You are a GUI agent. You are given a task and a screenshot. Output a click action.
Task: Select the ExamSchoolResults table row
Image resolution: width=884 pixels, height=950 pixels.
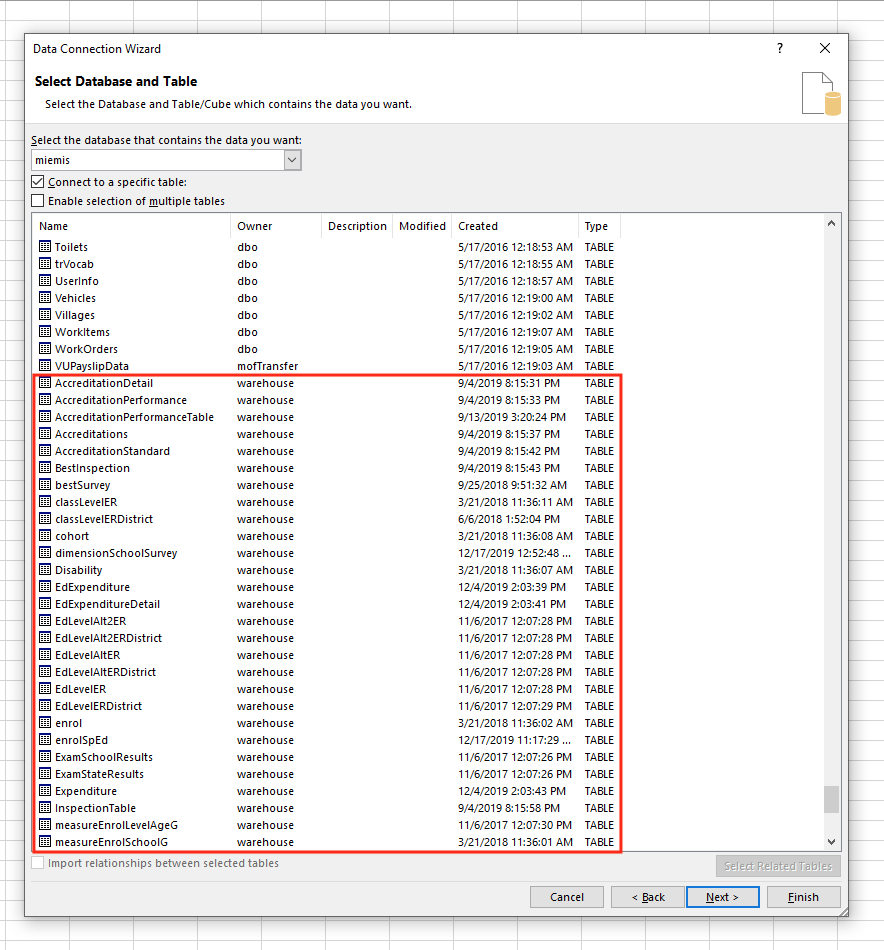[x=104, y=757]
